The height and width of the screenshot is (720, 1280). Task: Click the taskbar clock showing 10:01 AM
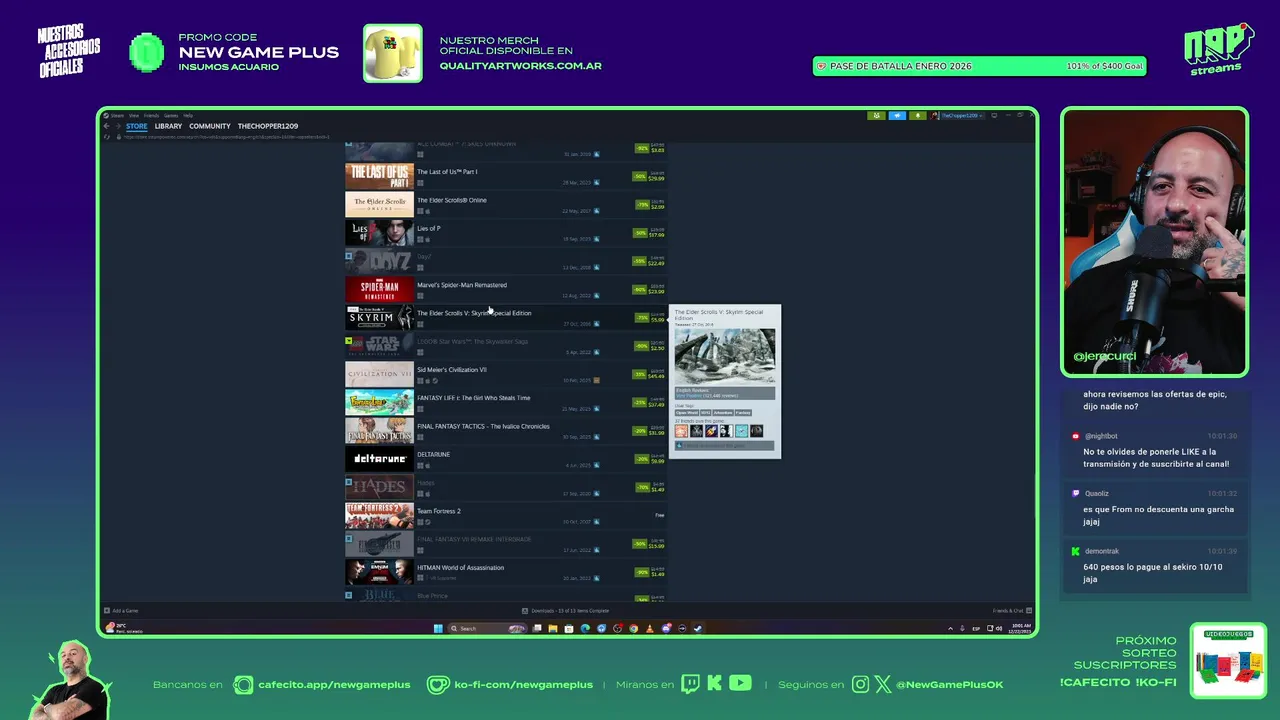[x=1021, y=628]
